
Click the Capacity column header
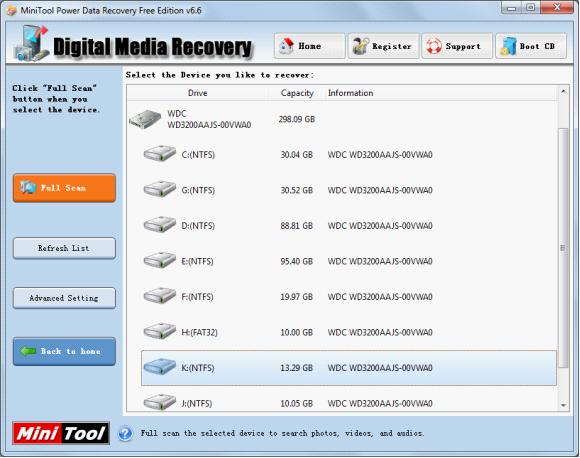pyautogui.click(x=297, y=93)
